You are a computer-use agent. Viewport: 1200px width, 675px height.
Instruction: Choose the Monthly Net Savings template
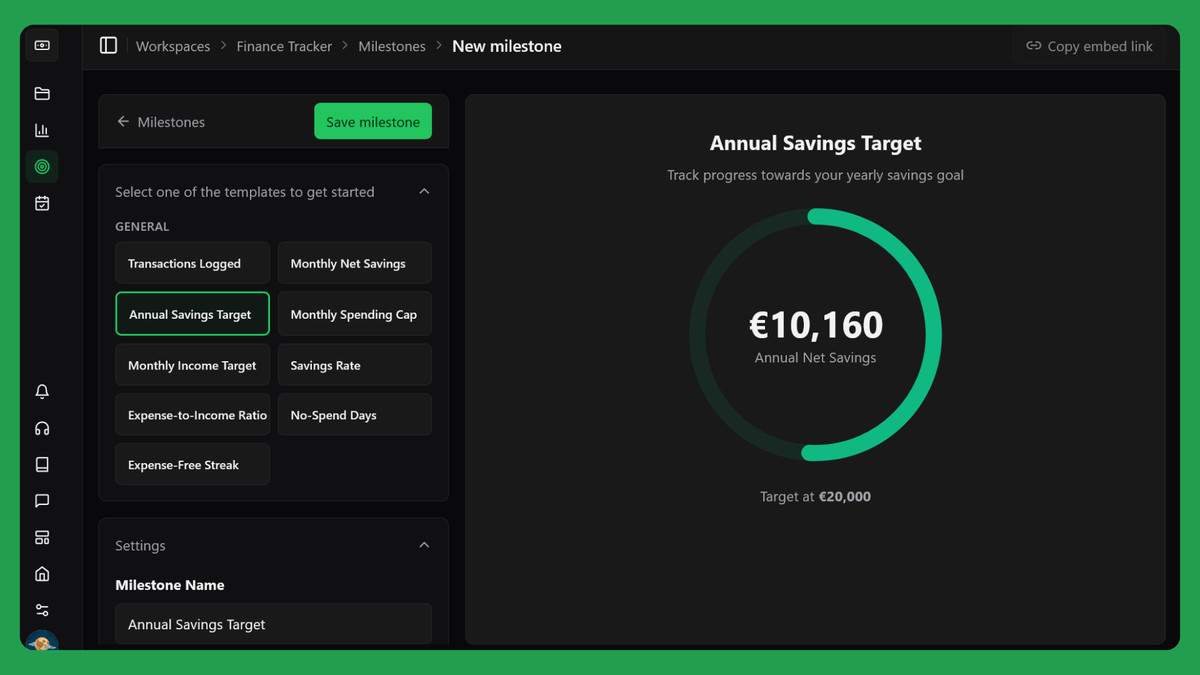(355, 263)
